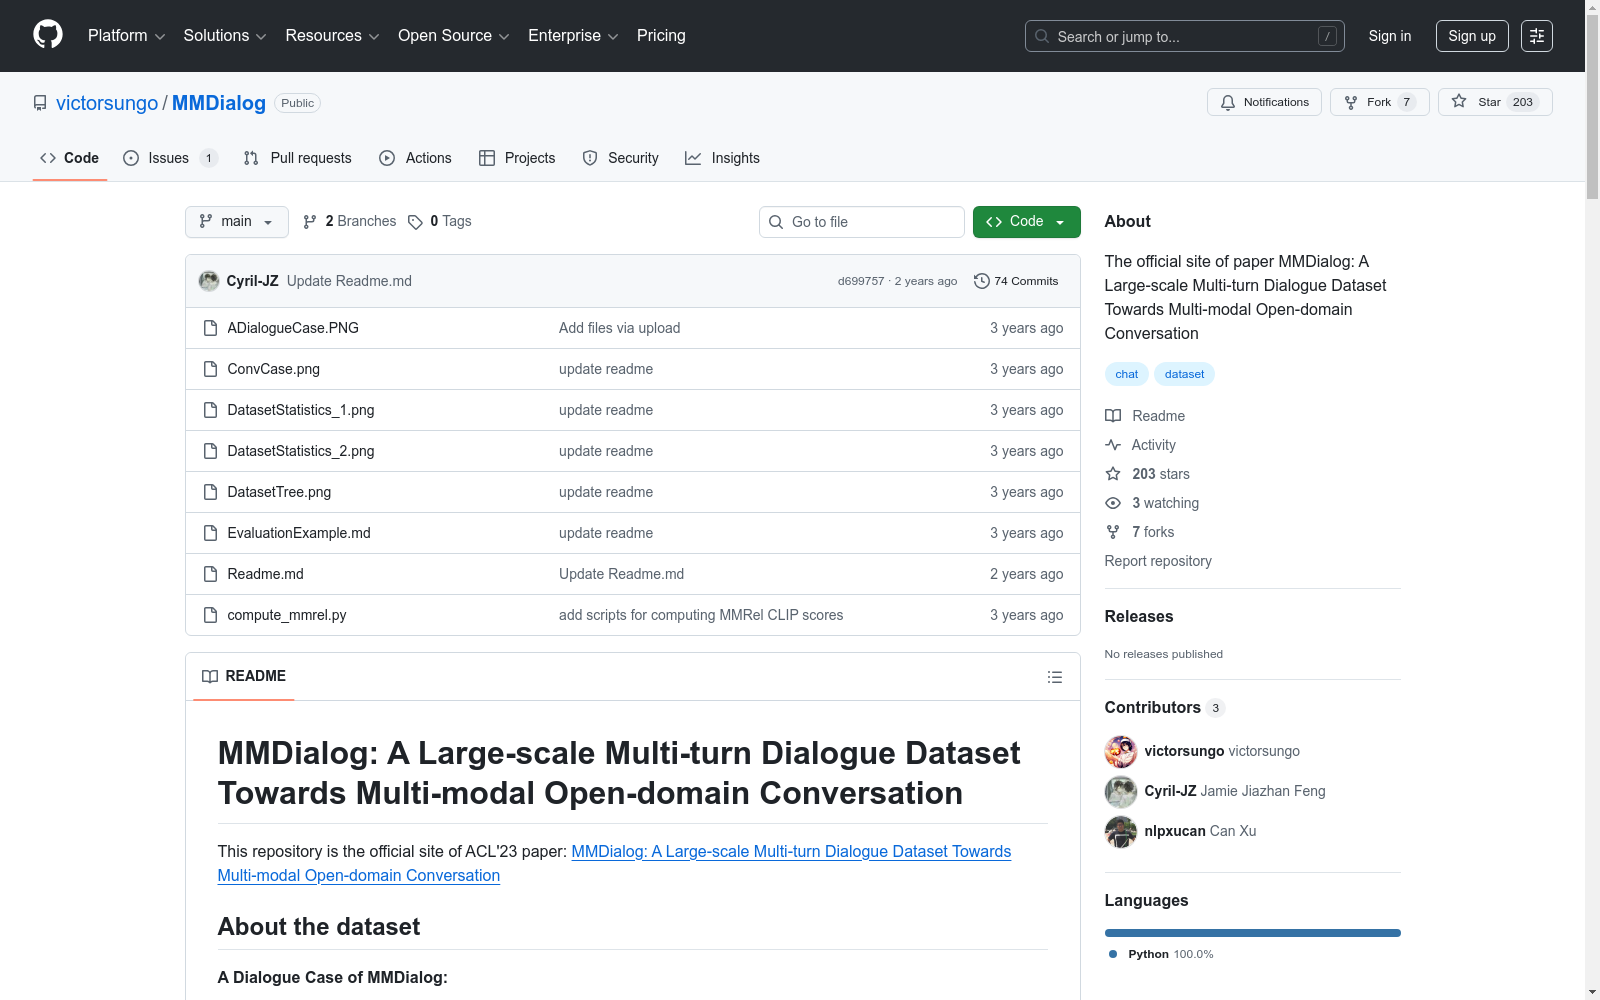Click the dataset topic tag
This screenshot has height=1000, width=1600.
(x=1185, y=374)
